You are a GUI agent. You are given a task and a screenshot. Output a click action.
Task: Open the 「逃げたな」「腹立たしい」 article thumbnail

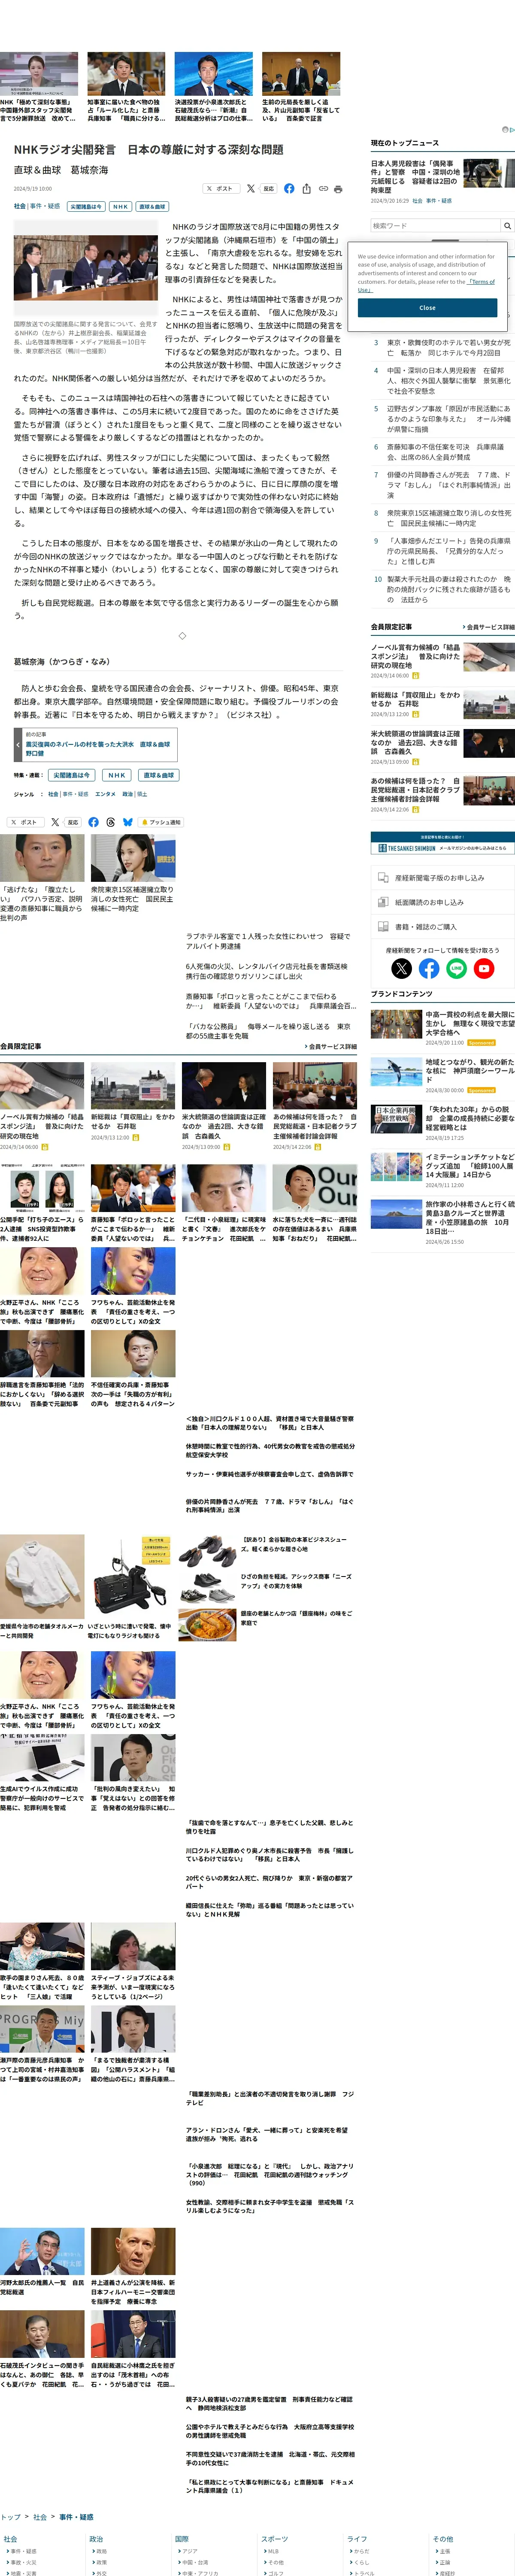pyautogui.click(x=42, y=858)
